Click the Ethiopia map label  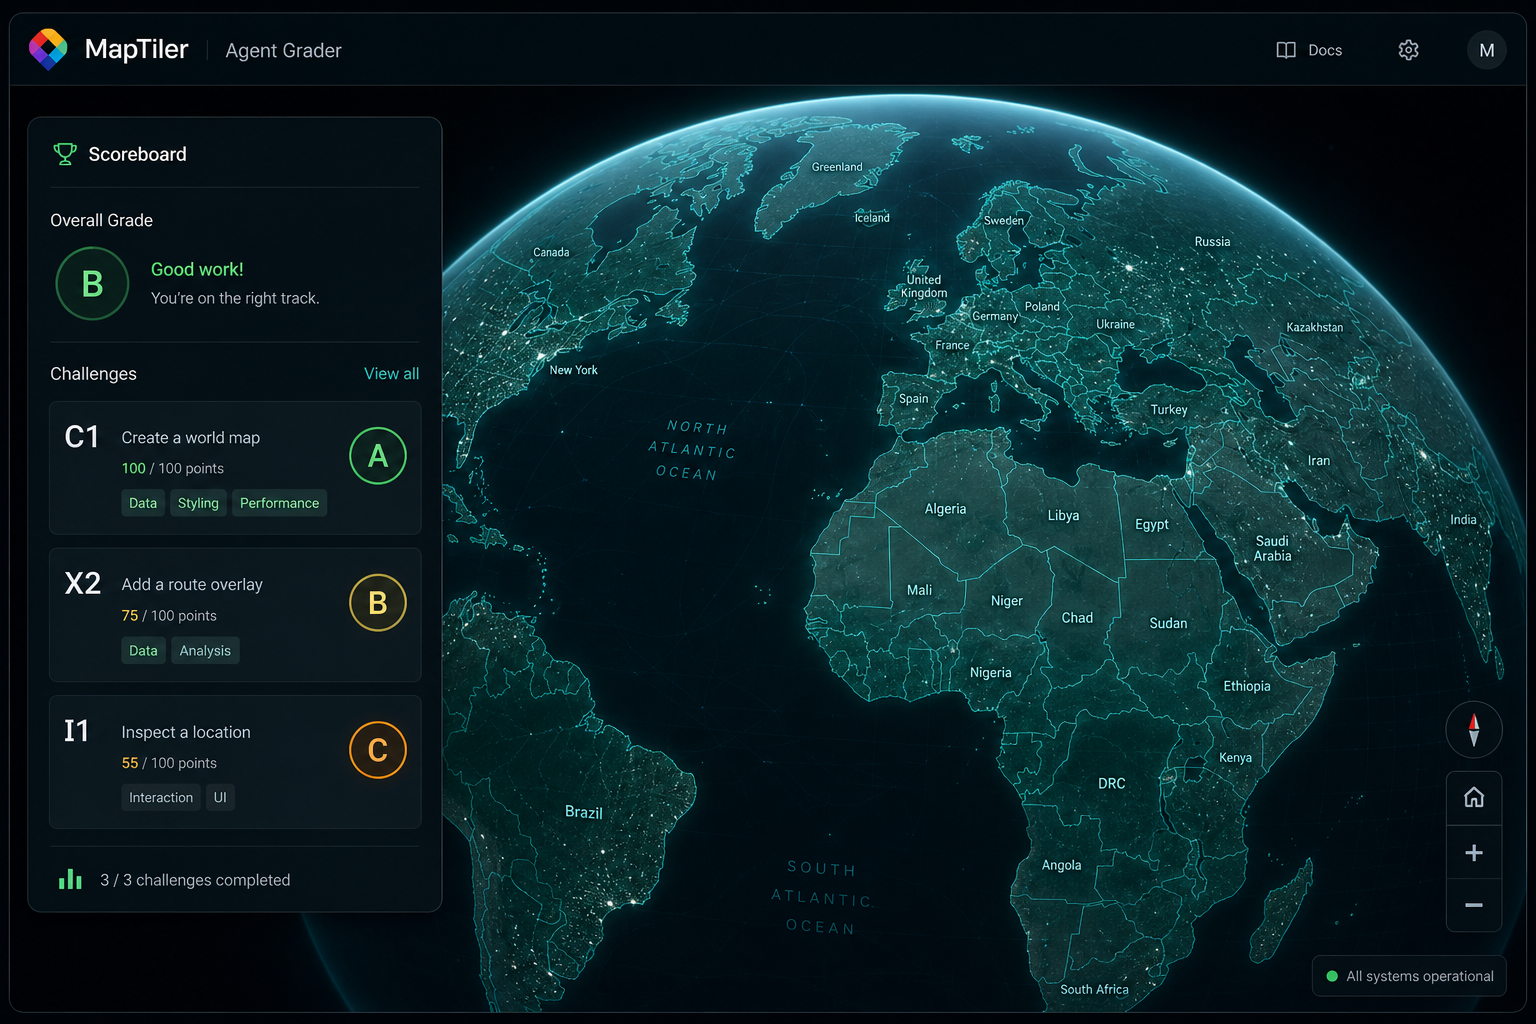(x=1247, y=686)
